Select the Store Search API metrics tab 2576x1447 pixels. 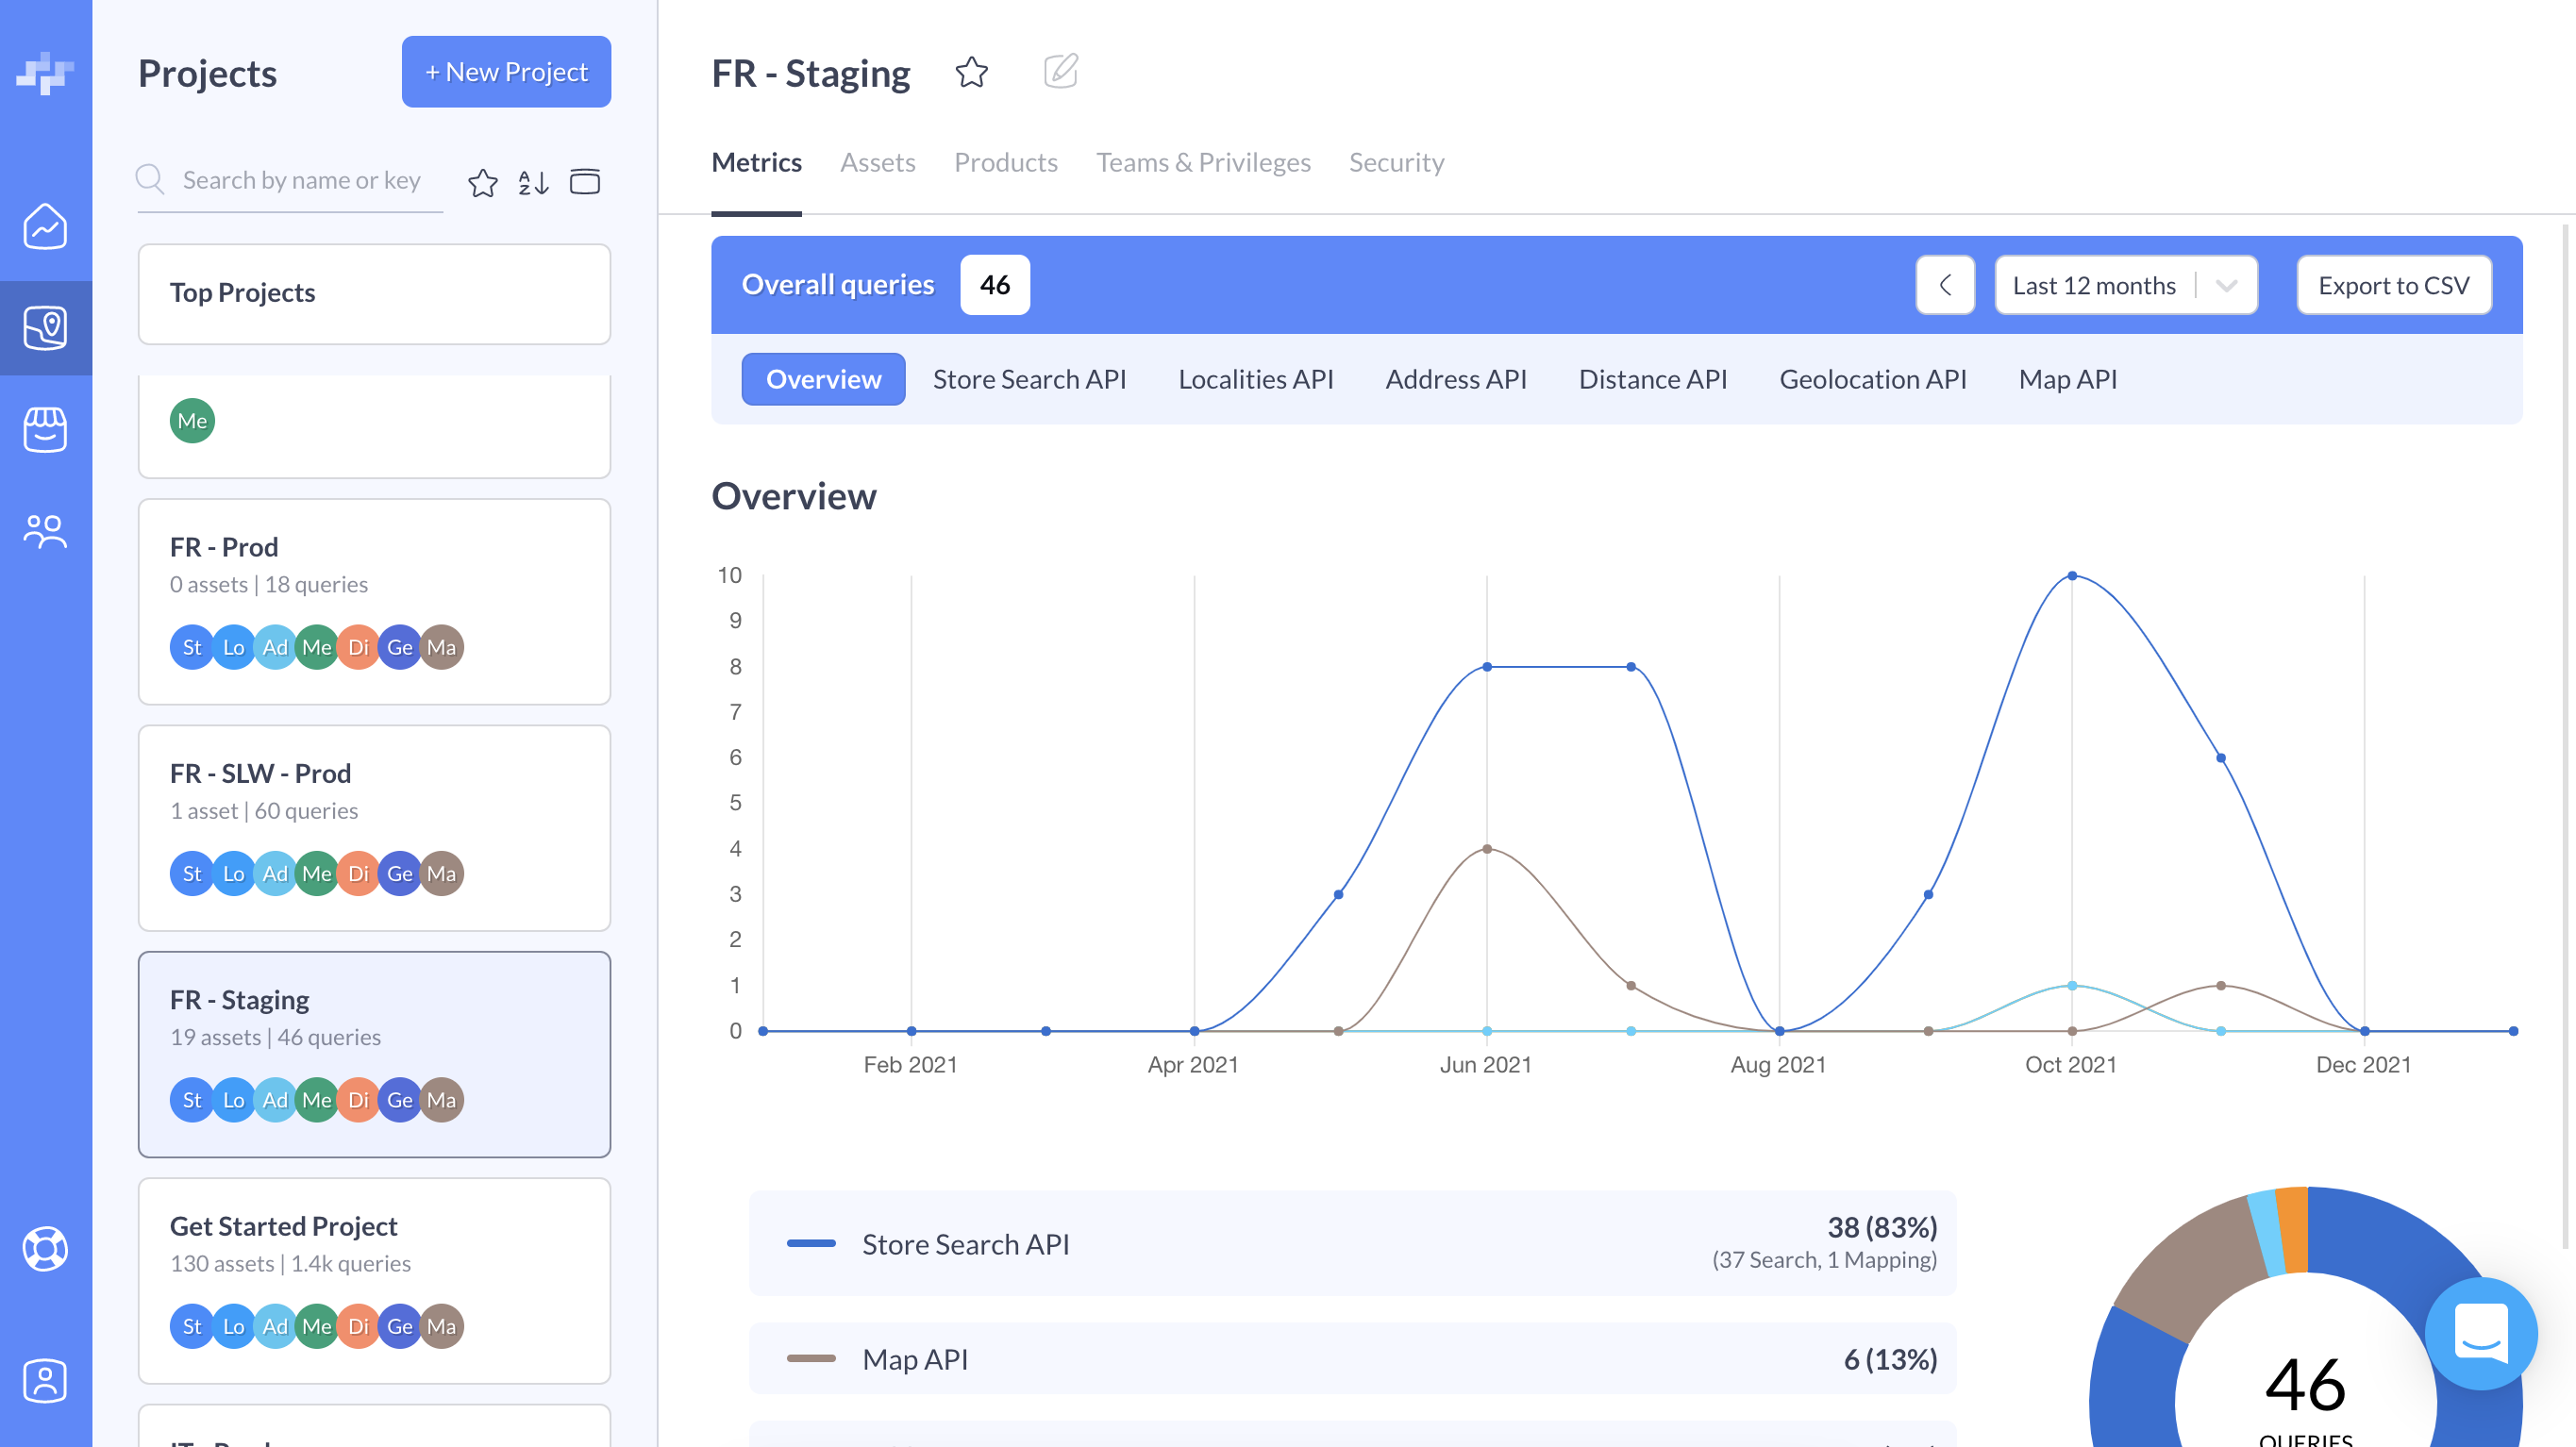tap(1029, 380)
